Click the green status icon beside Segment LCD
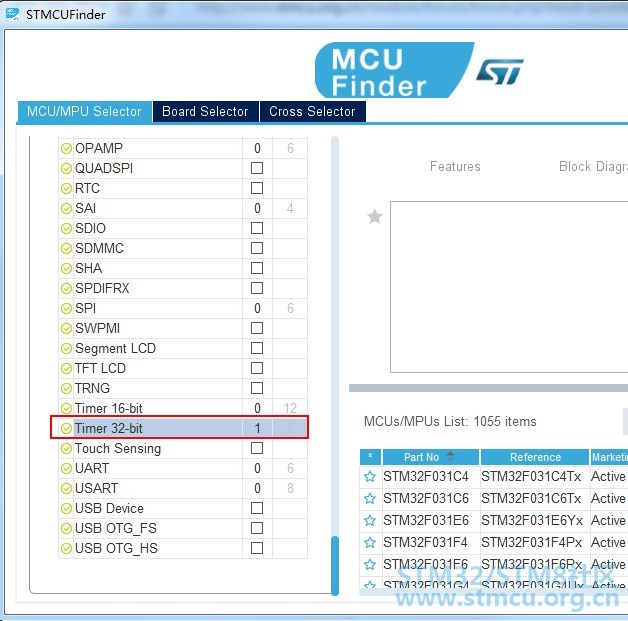628x621 pixels. pyautogui.click(x=66, y=348)
